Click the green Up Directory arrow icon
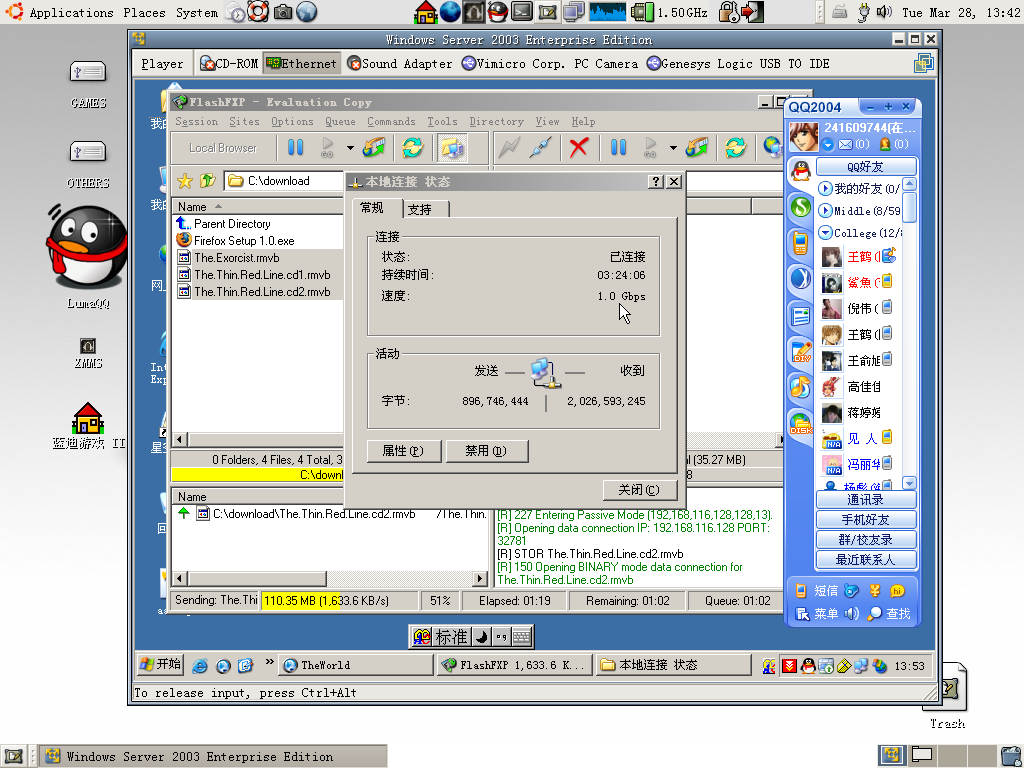Image resolution: width=1024 pixels, height=768 pixels. click(x=208, y=181)
